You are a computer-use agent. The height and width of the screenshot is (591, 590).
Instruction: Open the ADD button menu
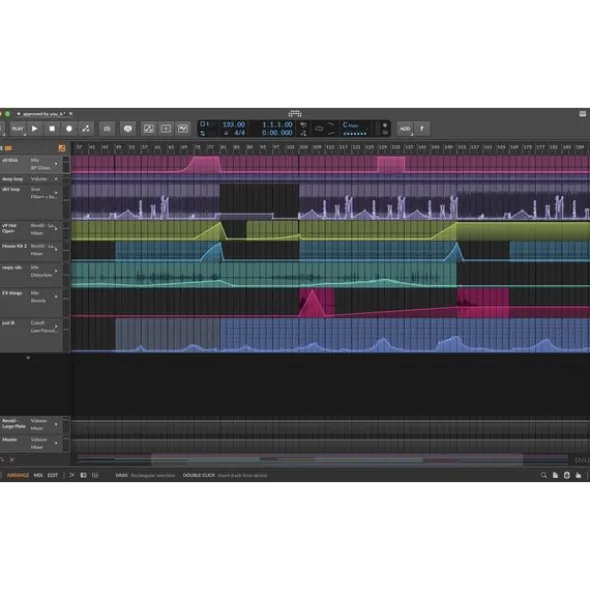405,129
